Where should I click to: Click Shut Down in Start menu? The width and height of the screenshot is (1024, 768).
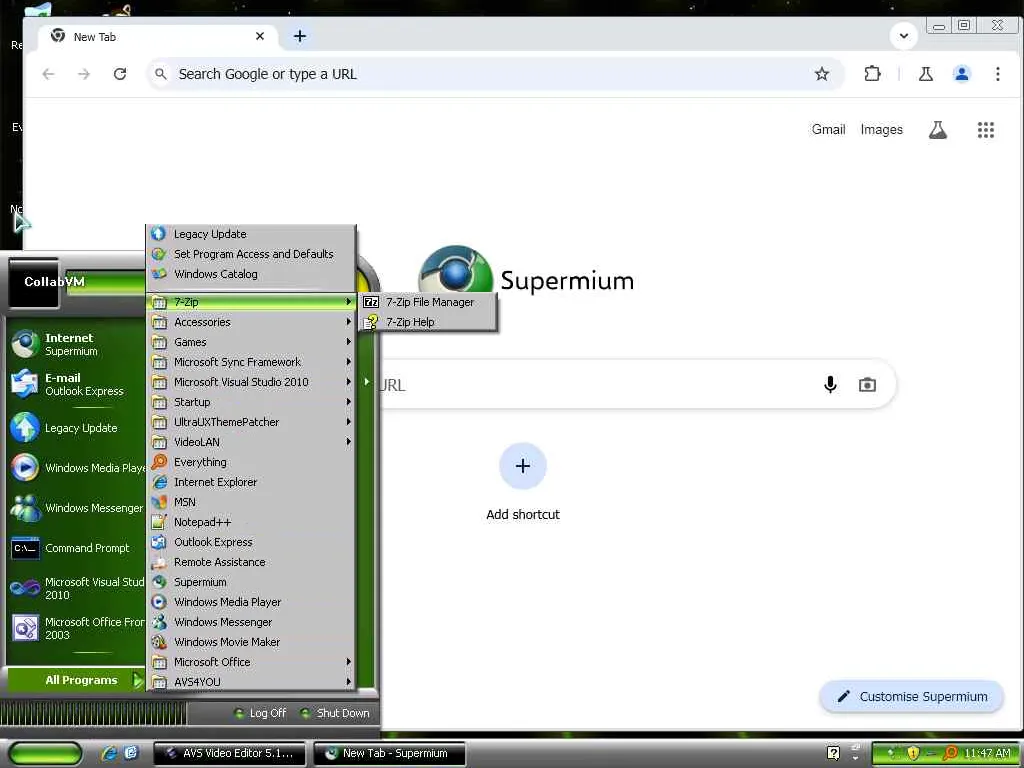tap(334, 713)
